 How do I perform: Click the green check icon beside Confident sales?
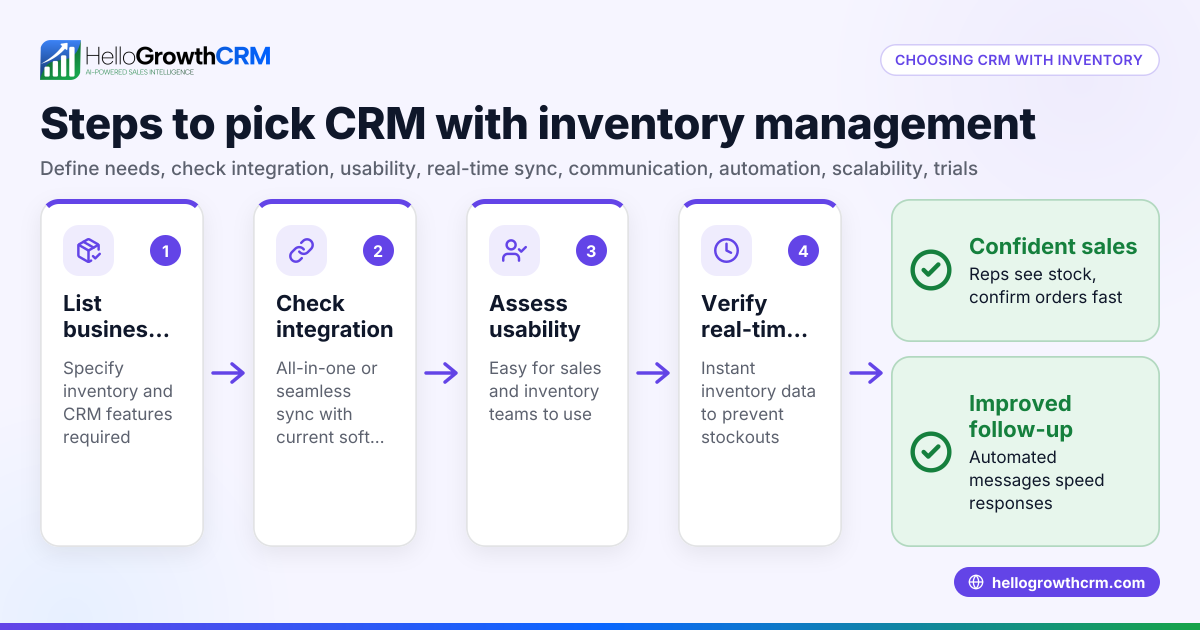pos(931,270)
